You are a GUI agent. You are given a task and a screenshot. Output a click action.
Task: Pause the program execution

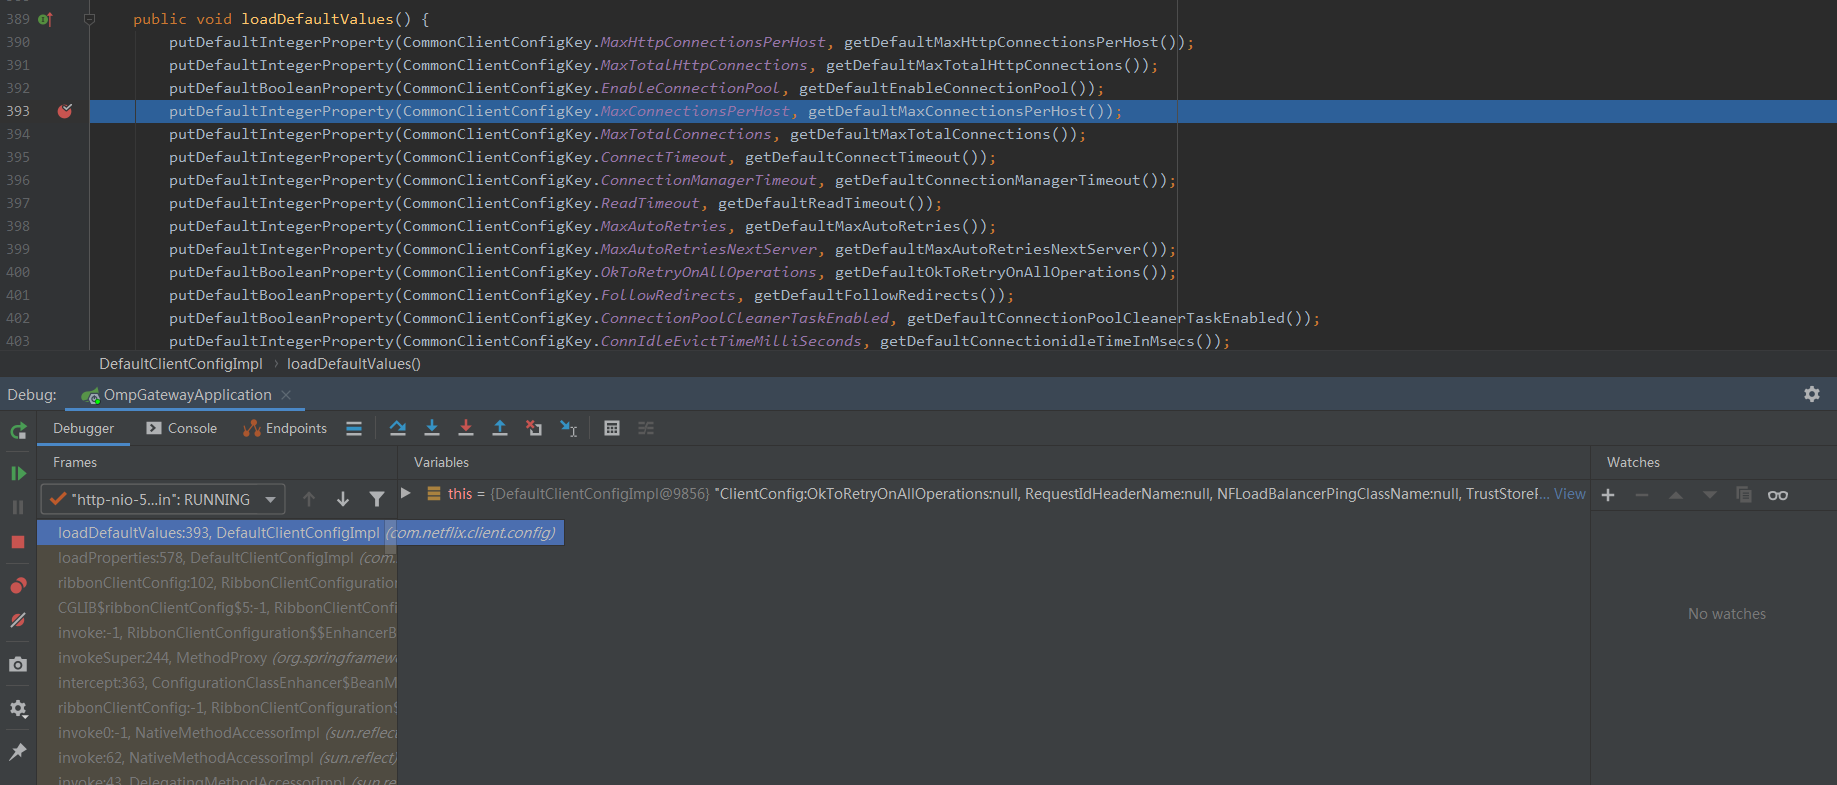tap(18, 507)
